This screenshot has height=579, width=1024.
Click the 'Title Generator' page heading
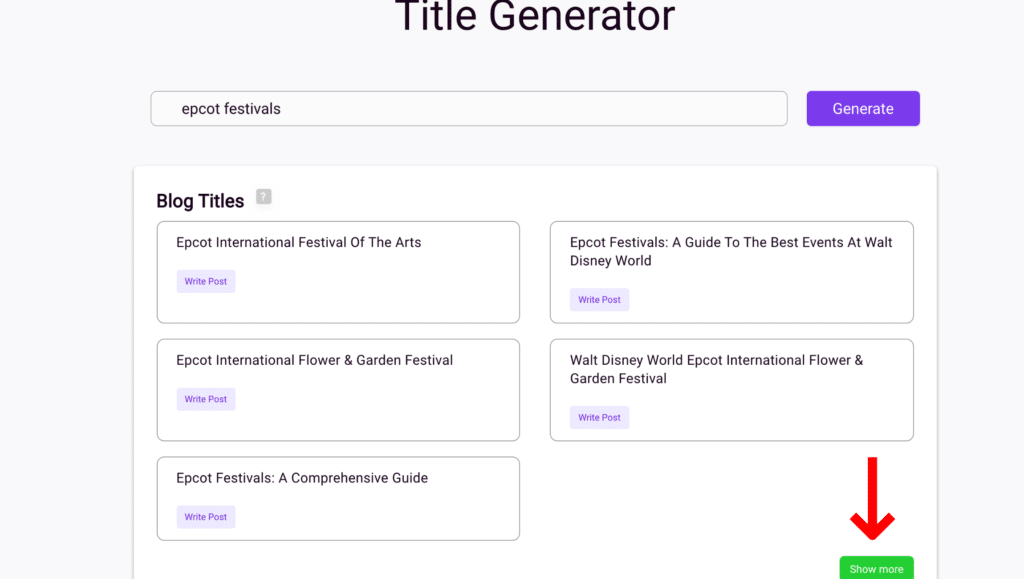535,16
